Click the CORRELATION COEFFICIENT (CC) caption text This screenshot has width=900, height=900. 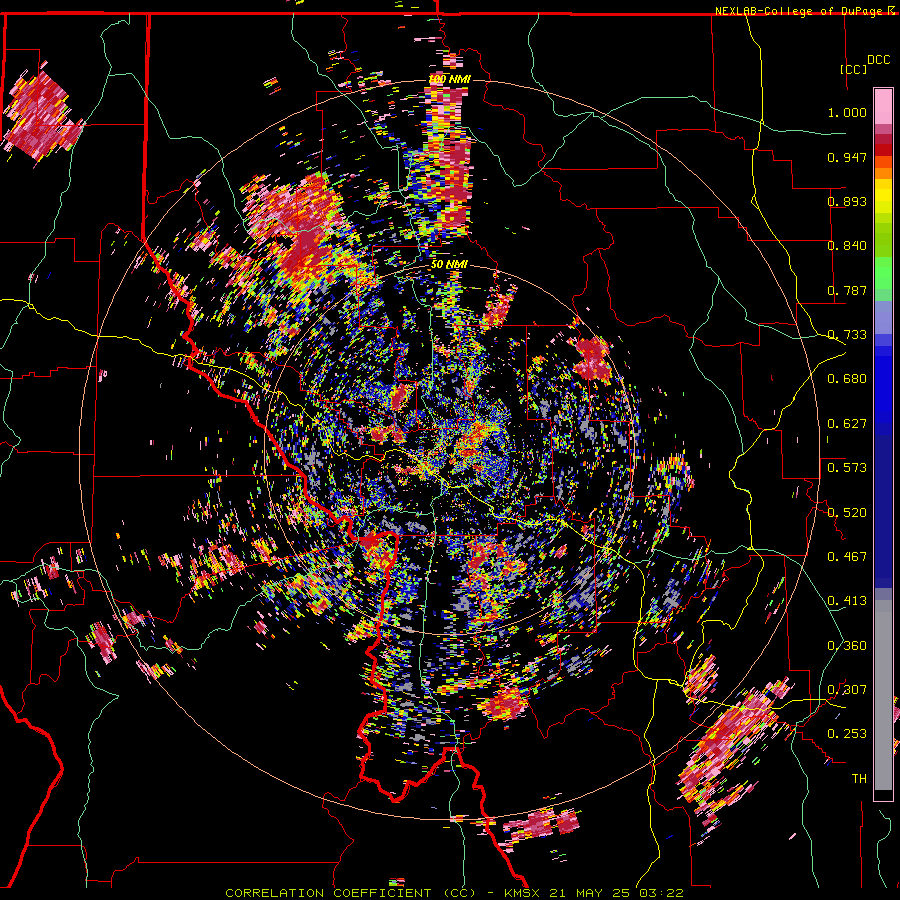coord(350,893)
